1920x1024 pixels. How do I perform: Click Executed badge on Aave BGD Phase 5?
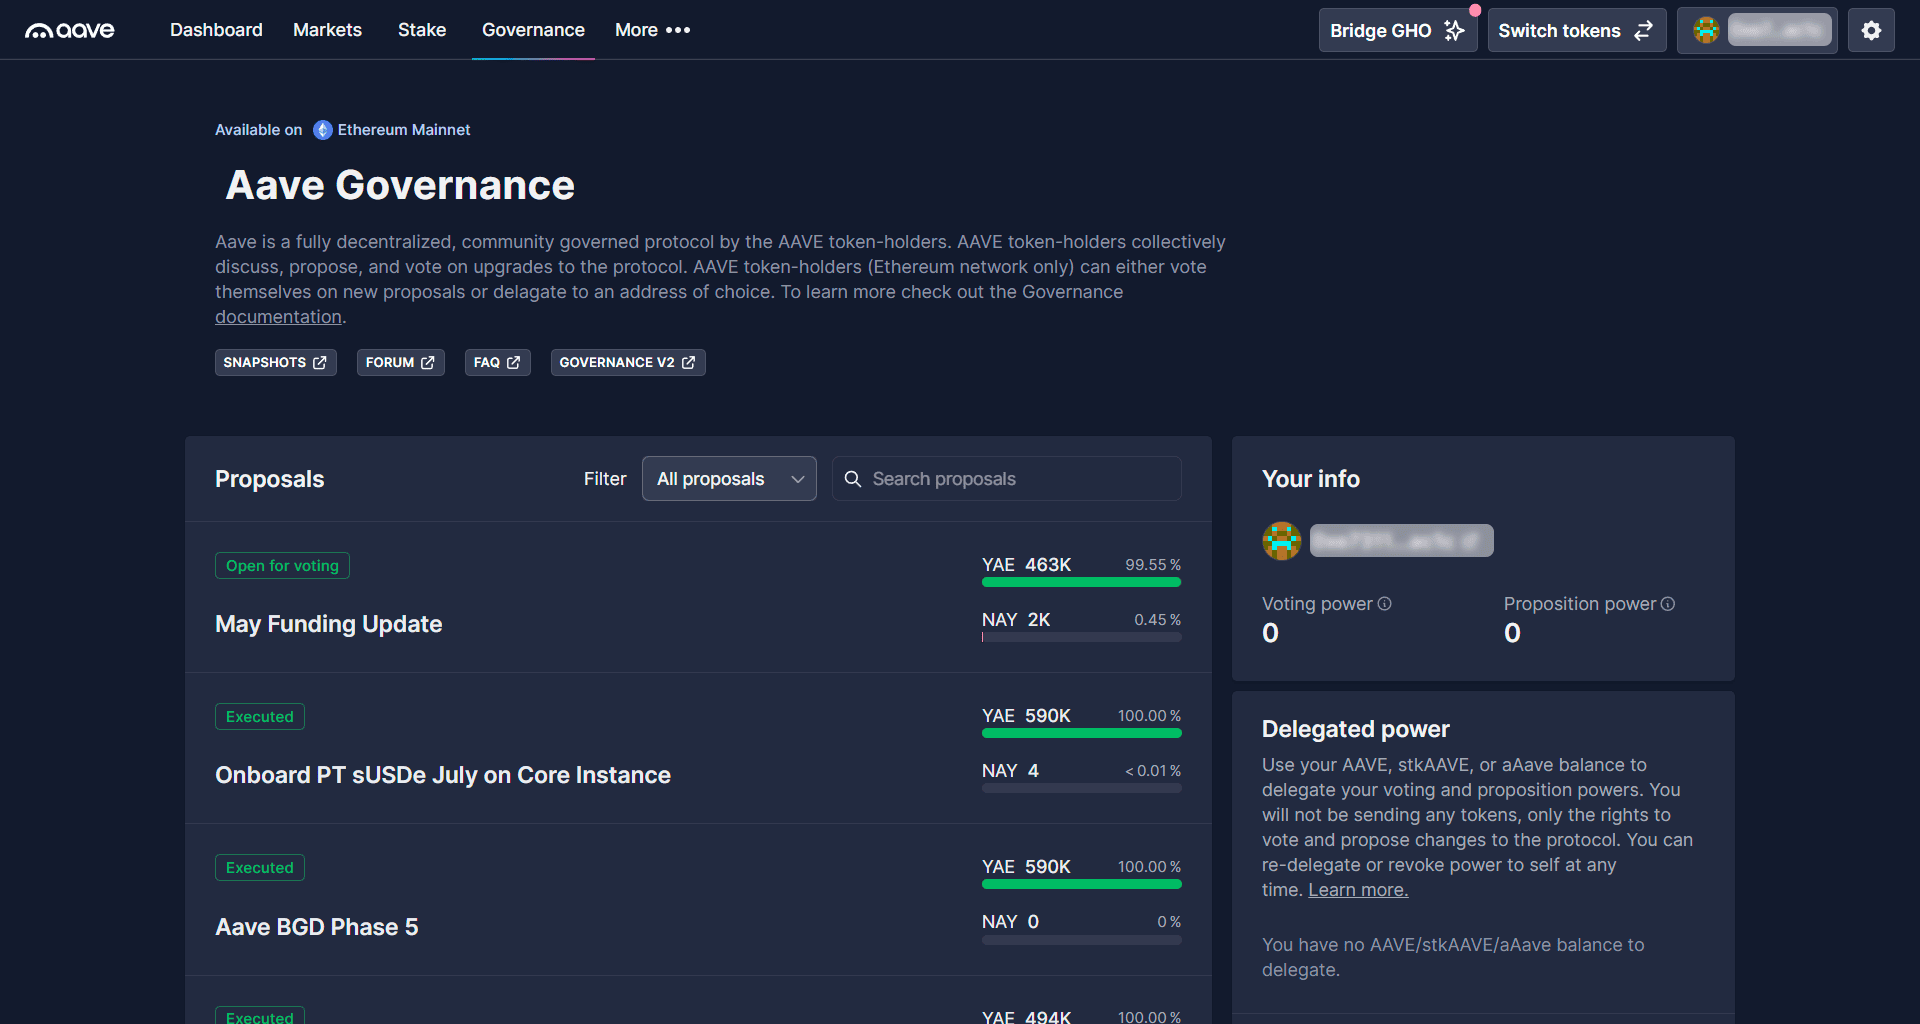coord(260,868)
